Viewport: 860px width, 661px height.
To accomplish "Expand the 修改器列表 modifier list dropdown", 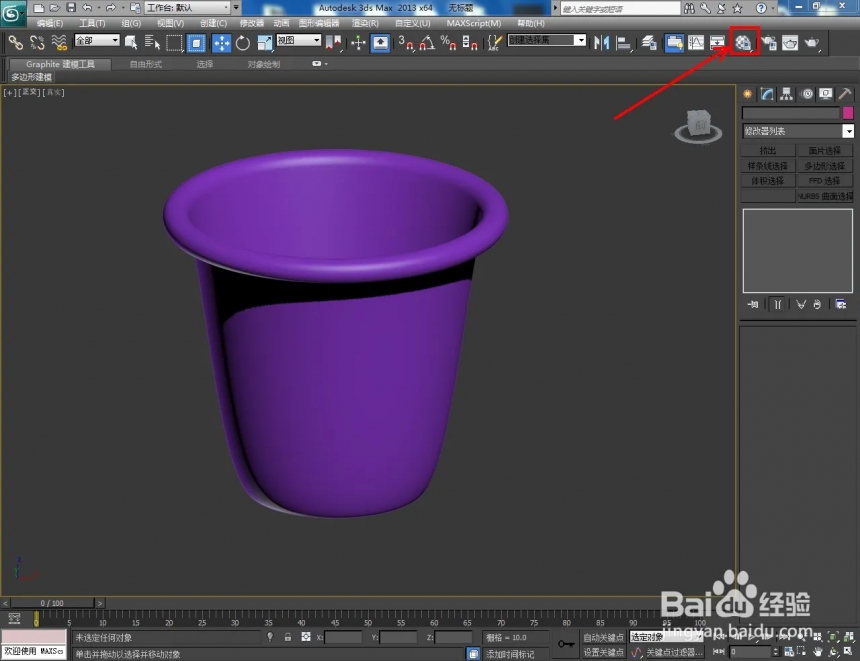I will coord(797,131).
